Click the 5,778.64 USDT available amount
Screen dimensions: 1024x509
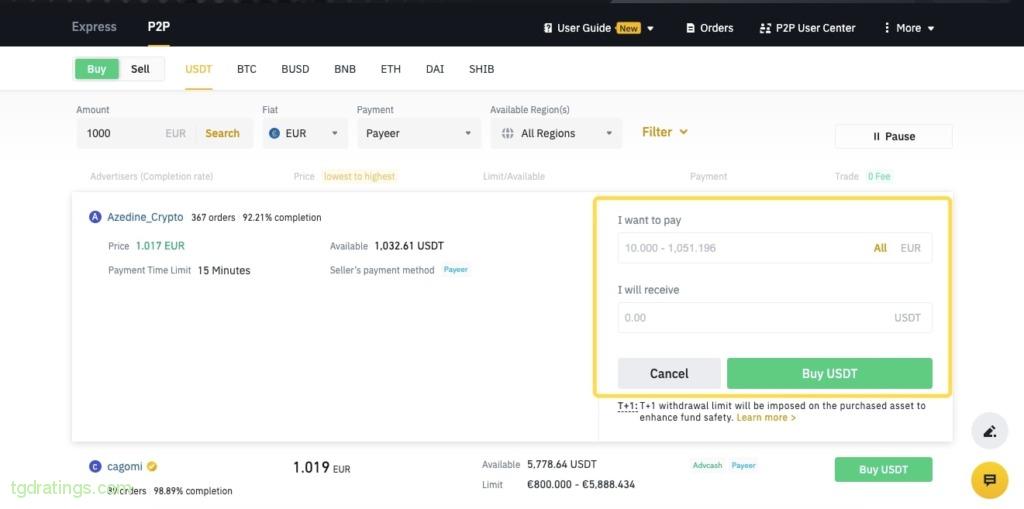coord(562,465)
